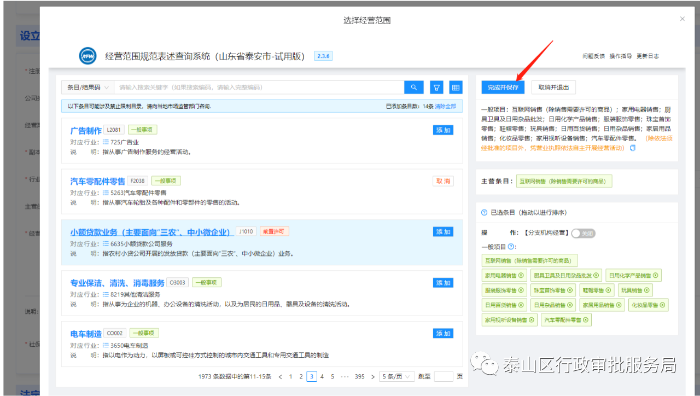700x396 pixels.
Task: Open 专业保洁、清洗、消毒服务 title link
Action: point(117,283)
